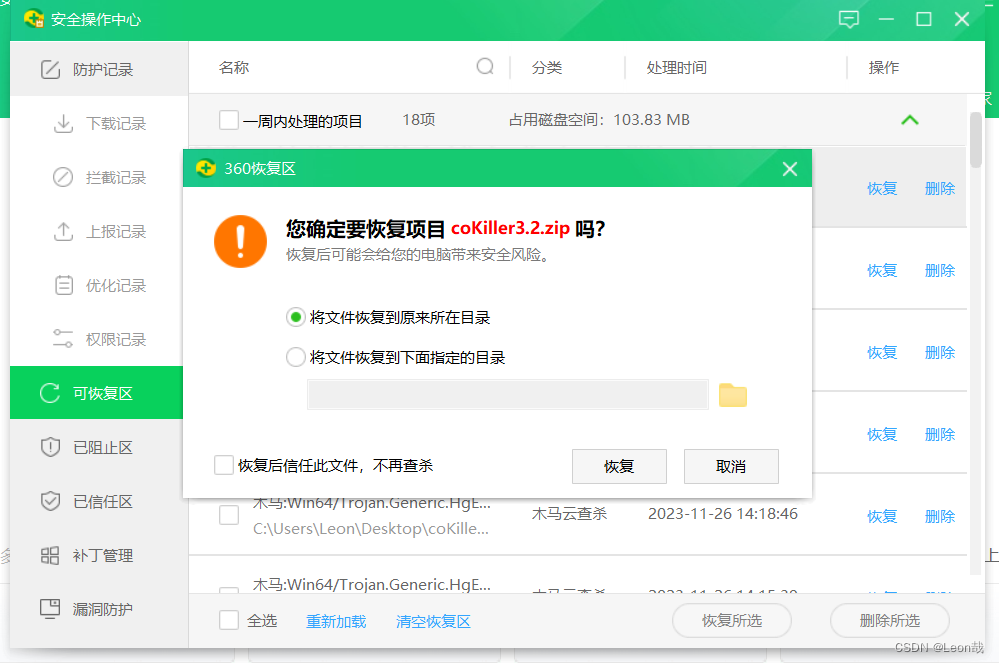
Task: Click the search icon in the 名称 column
Action: tap(485, 66)
